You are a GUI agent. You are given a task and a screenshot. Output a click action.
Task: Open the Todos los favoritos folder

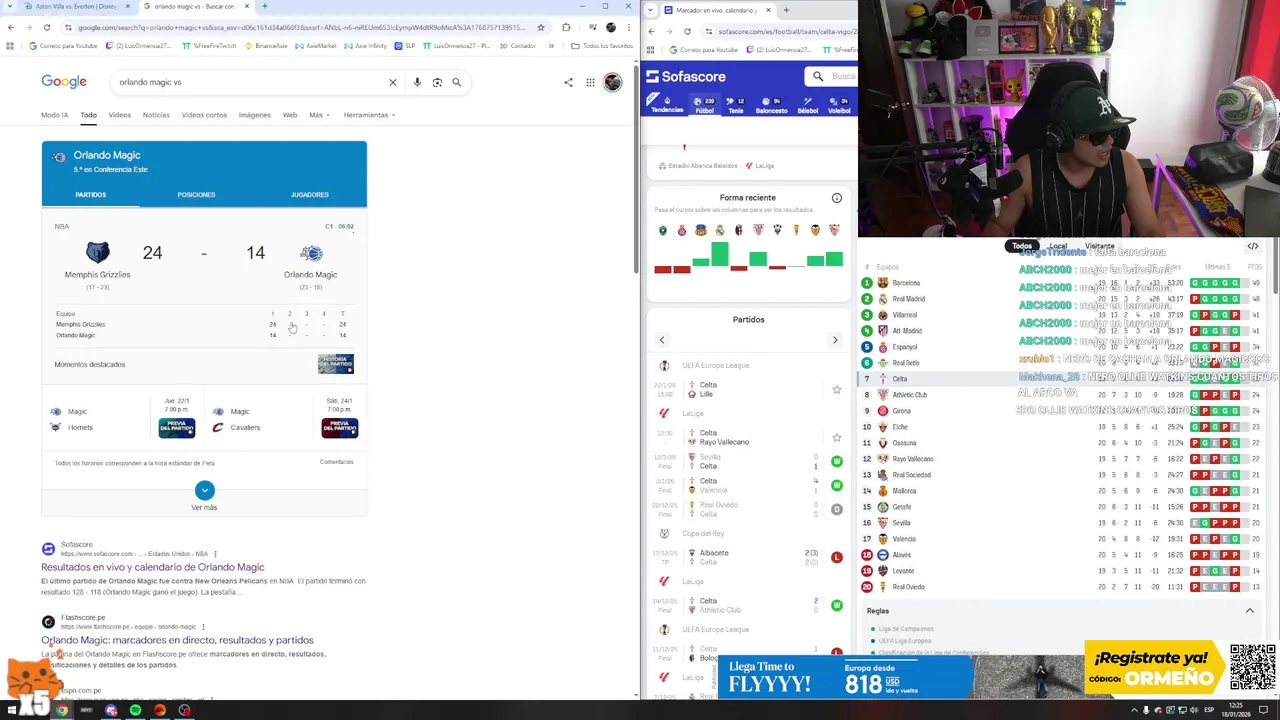point(602,46)
